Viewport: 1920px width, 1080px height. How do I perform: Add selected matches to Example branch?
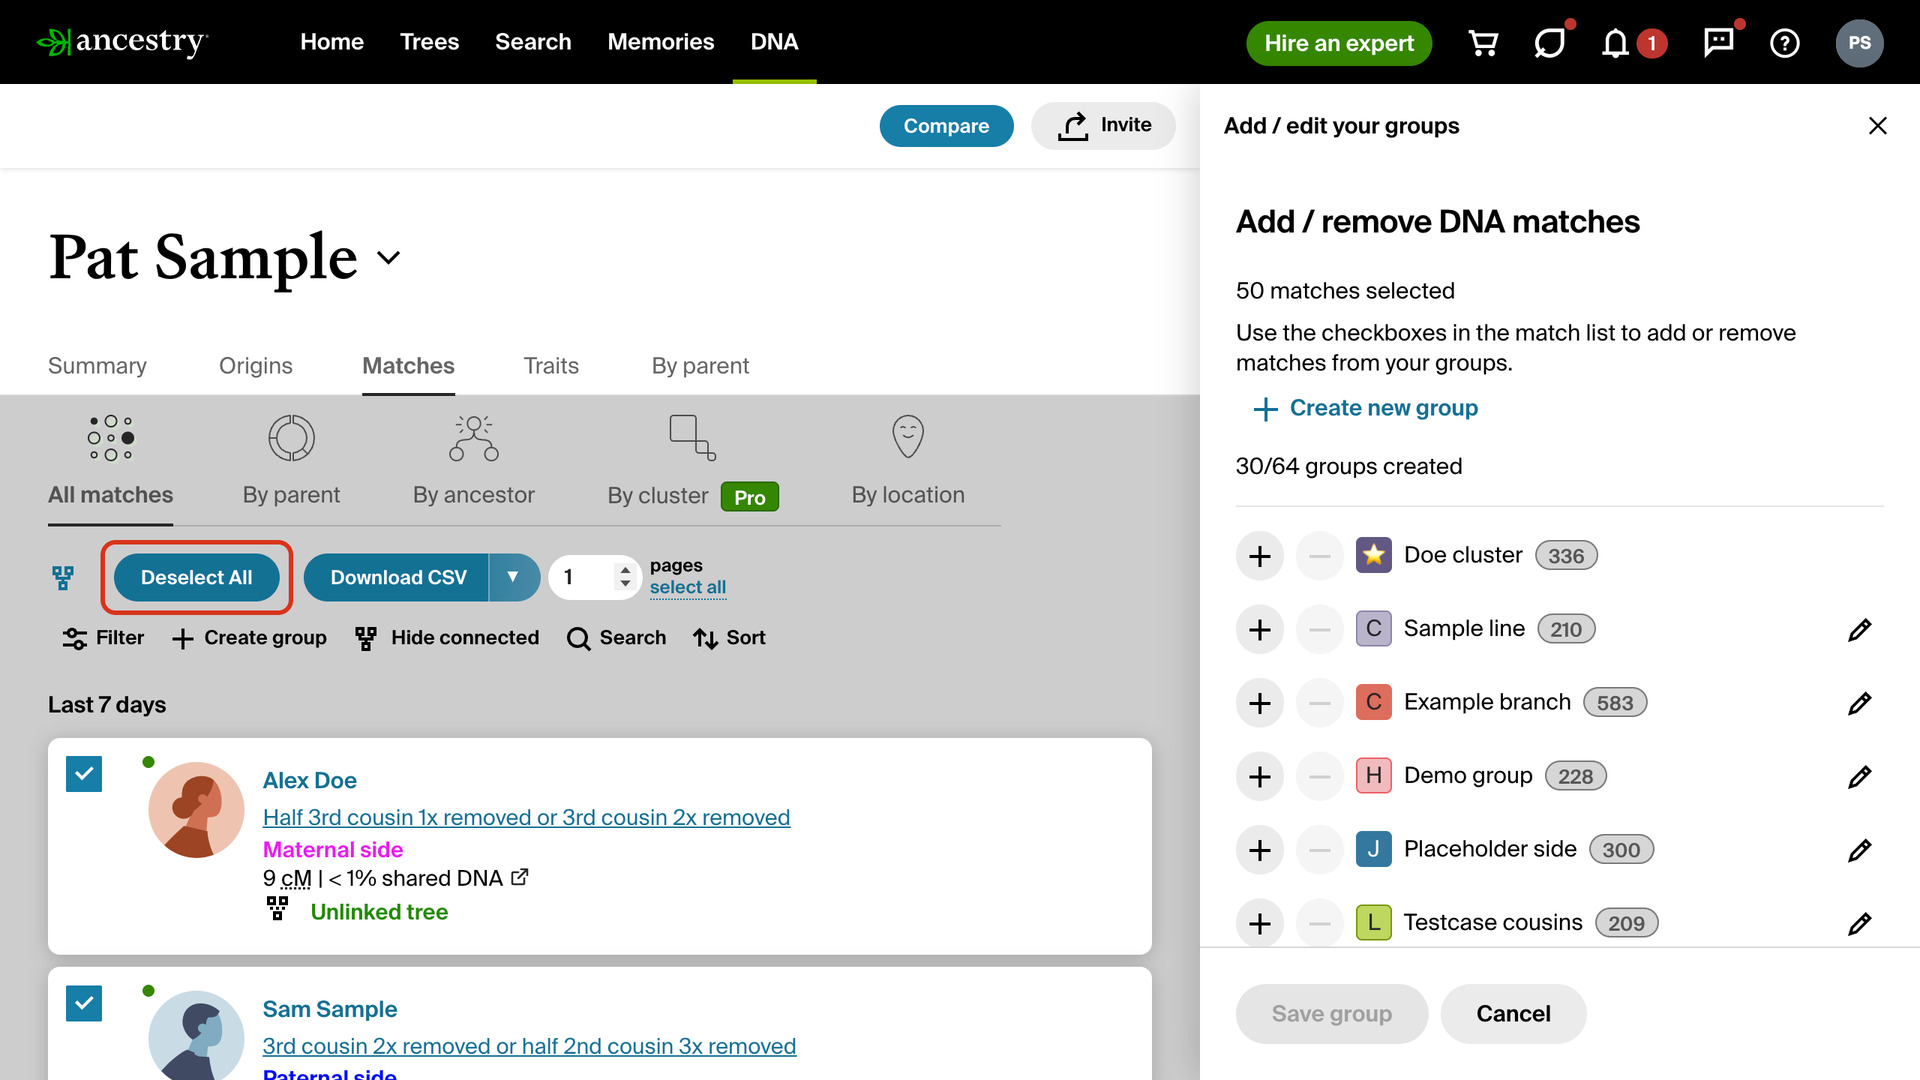[x=1260, y=703]
